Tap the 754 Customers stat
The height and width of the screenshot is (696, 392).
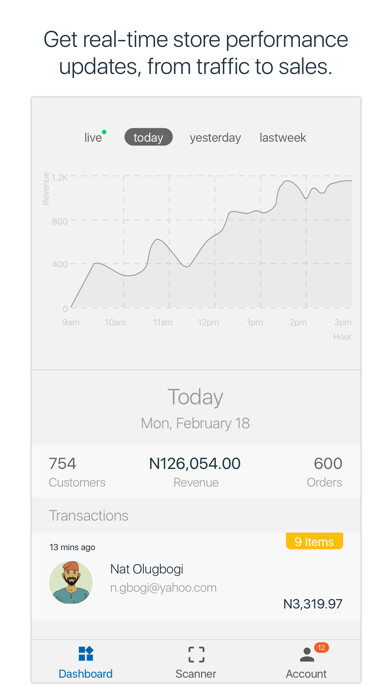tap(77, 472)
